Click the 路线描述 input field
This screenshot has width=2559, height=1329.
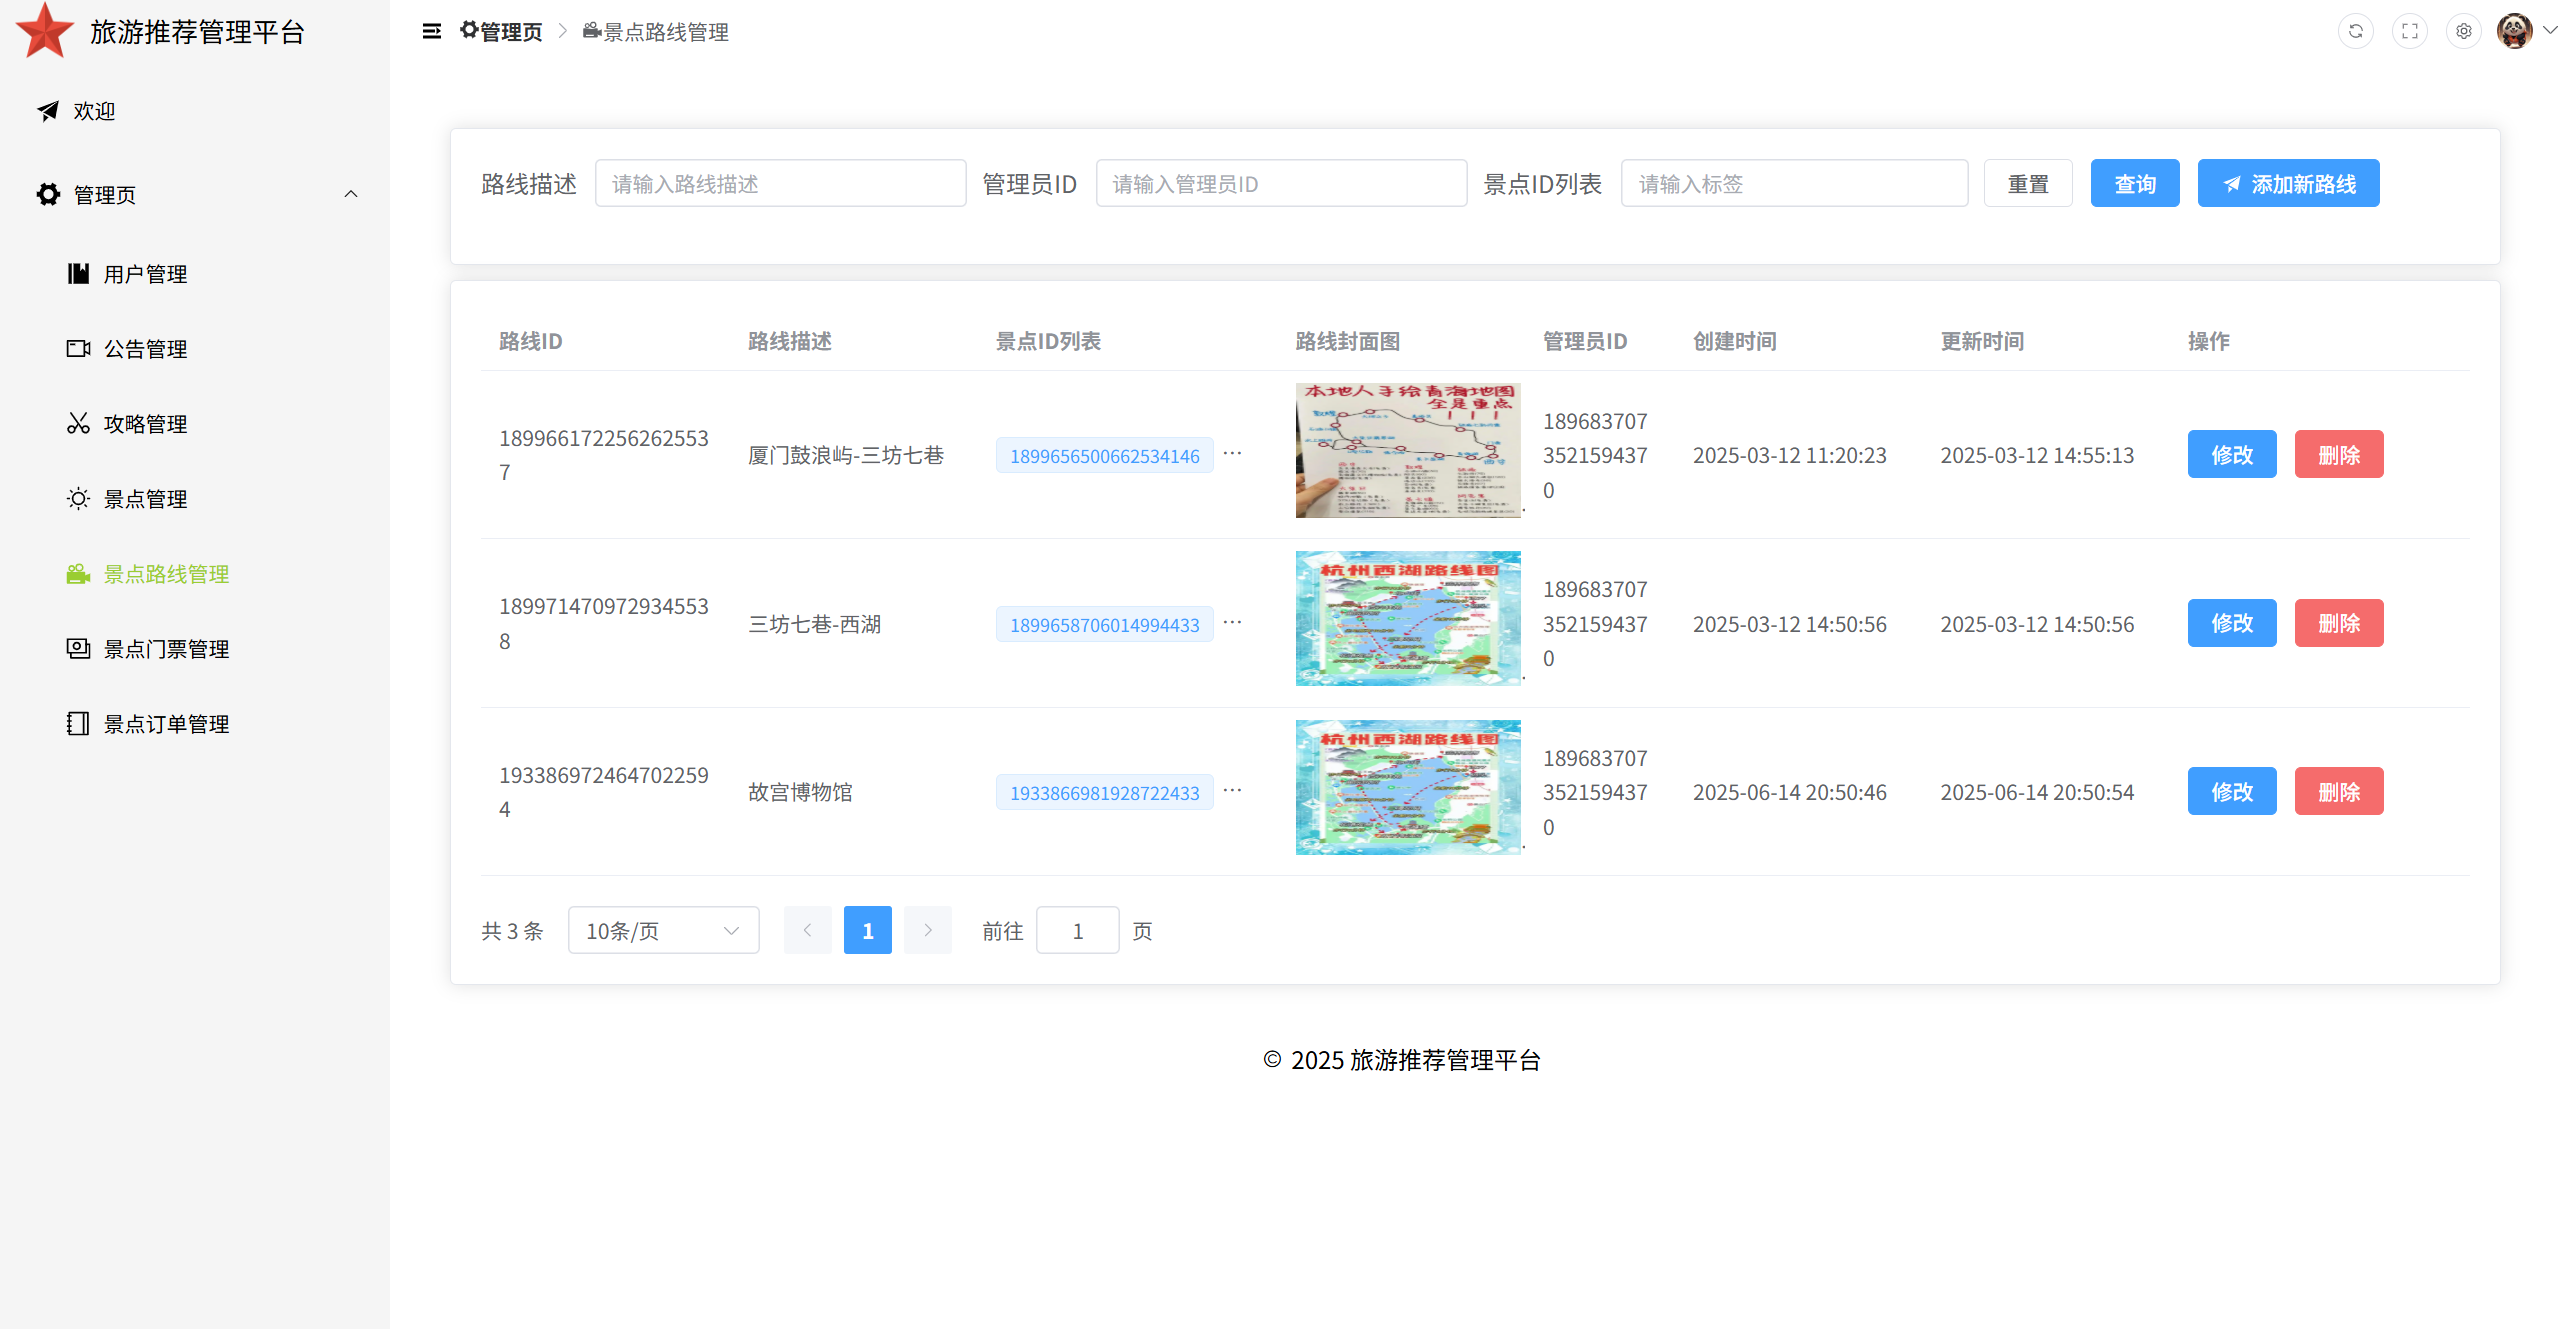click(x=780, y=184)
